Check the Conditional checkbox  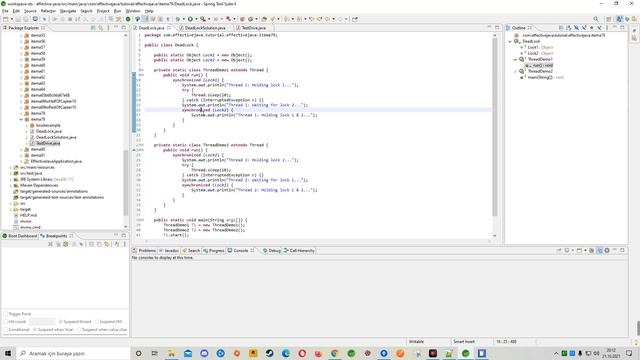click(x=6, y=329)
